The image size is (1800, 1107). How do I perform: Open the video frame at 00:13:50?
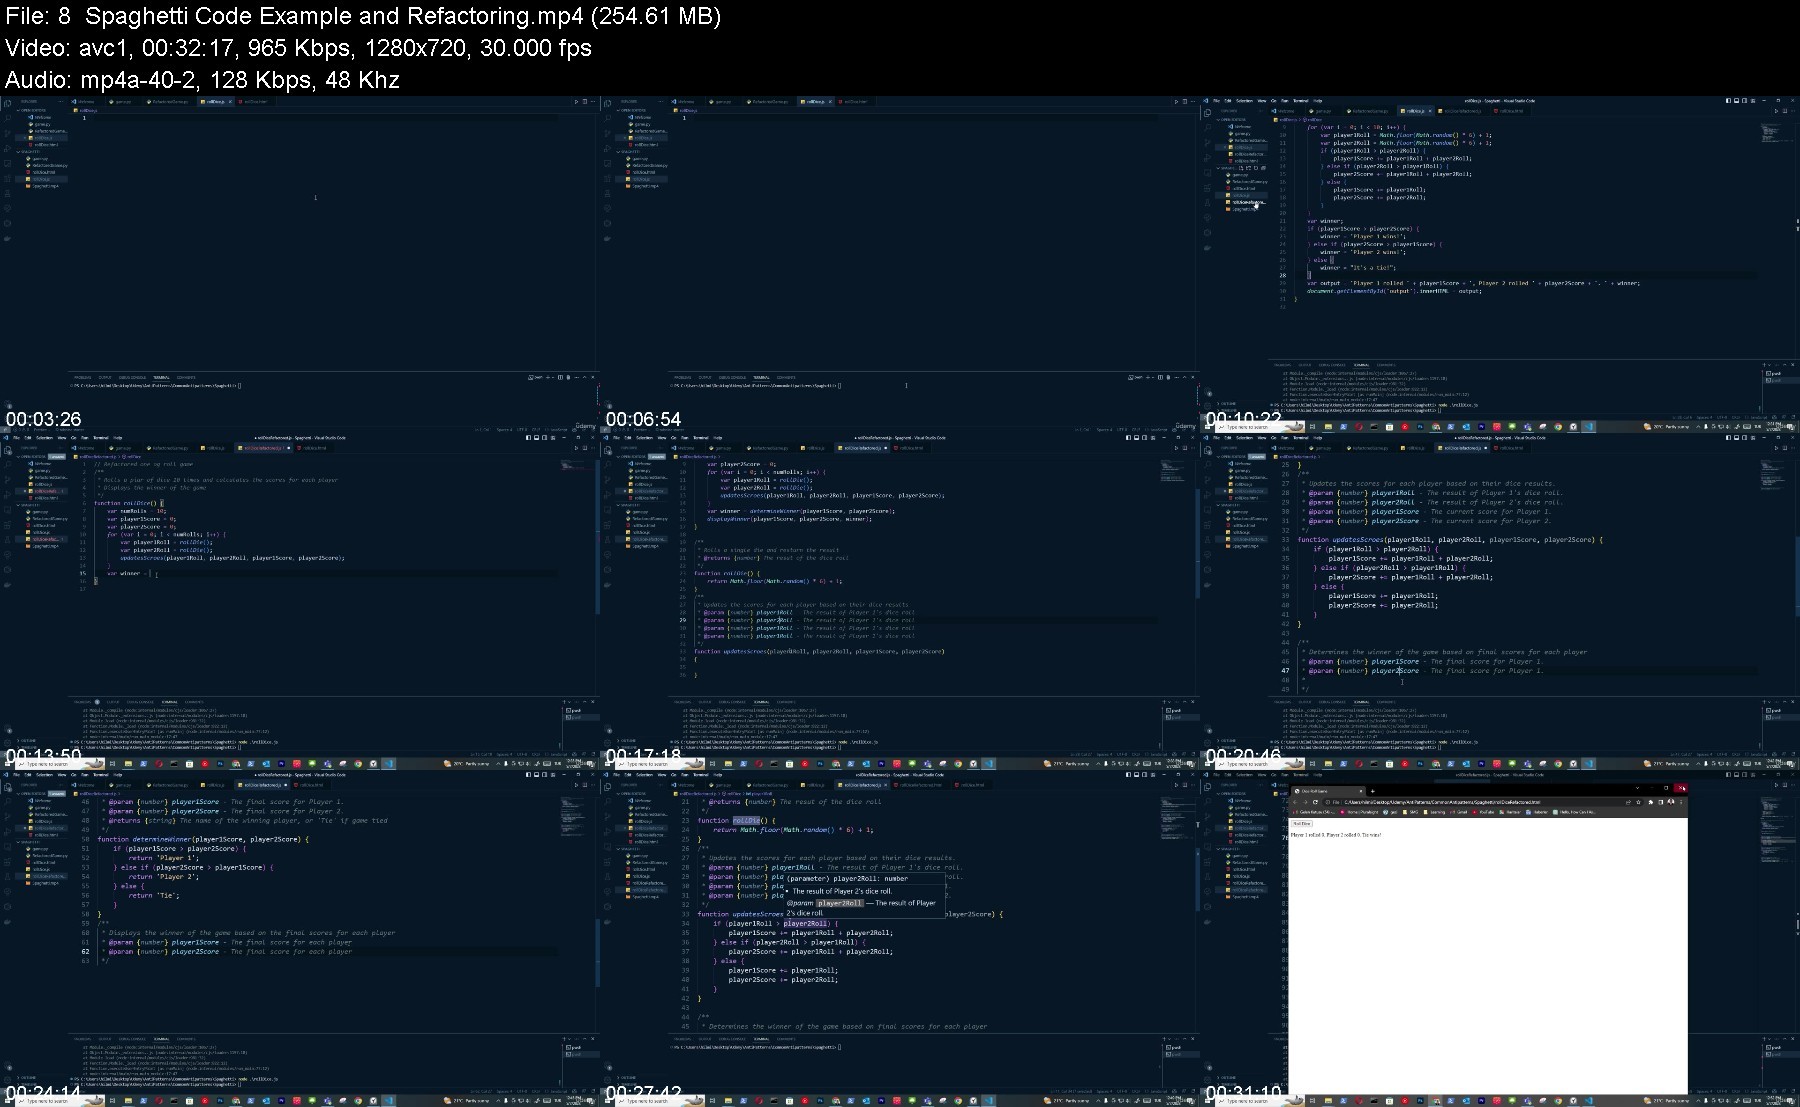coord(300,601)
